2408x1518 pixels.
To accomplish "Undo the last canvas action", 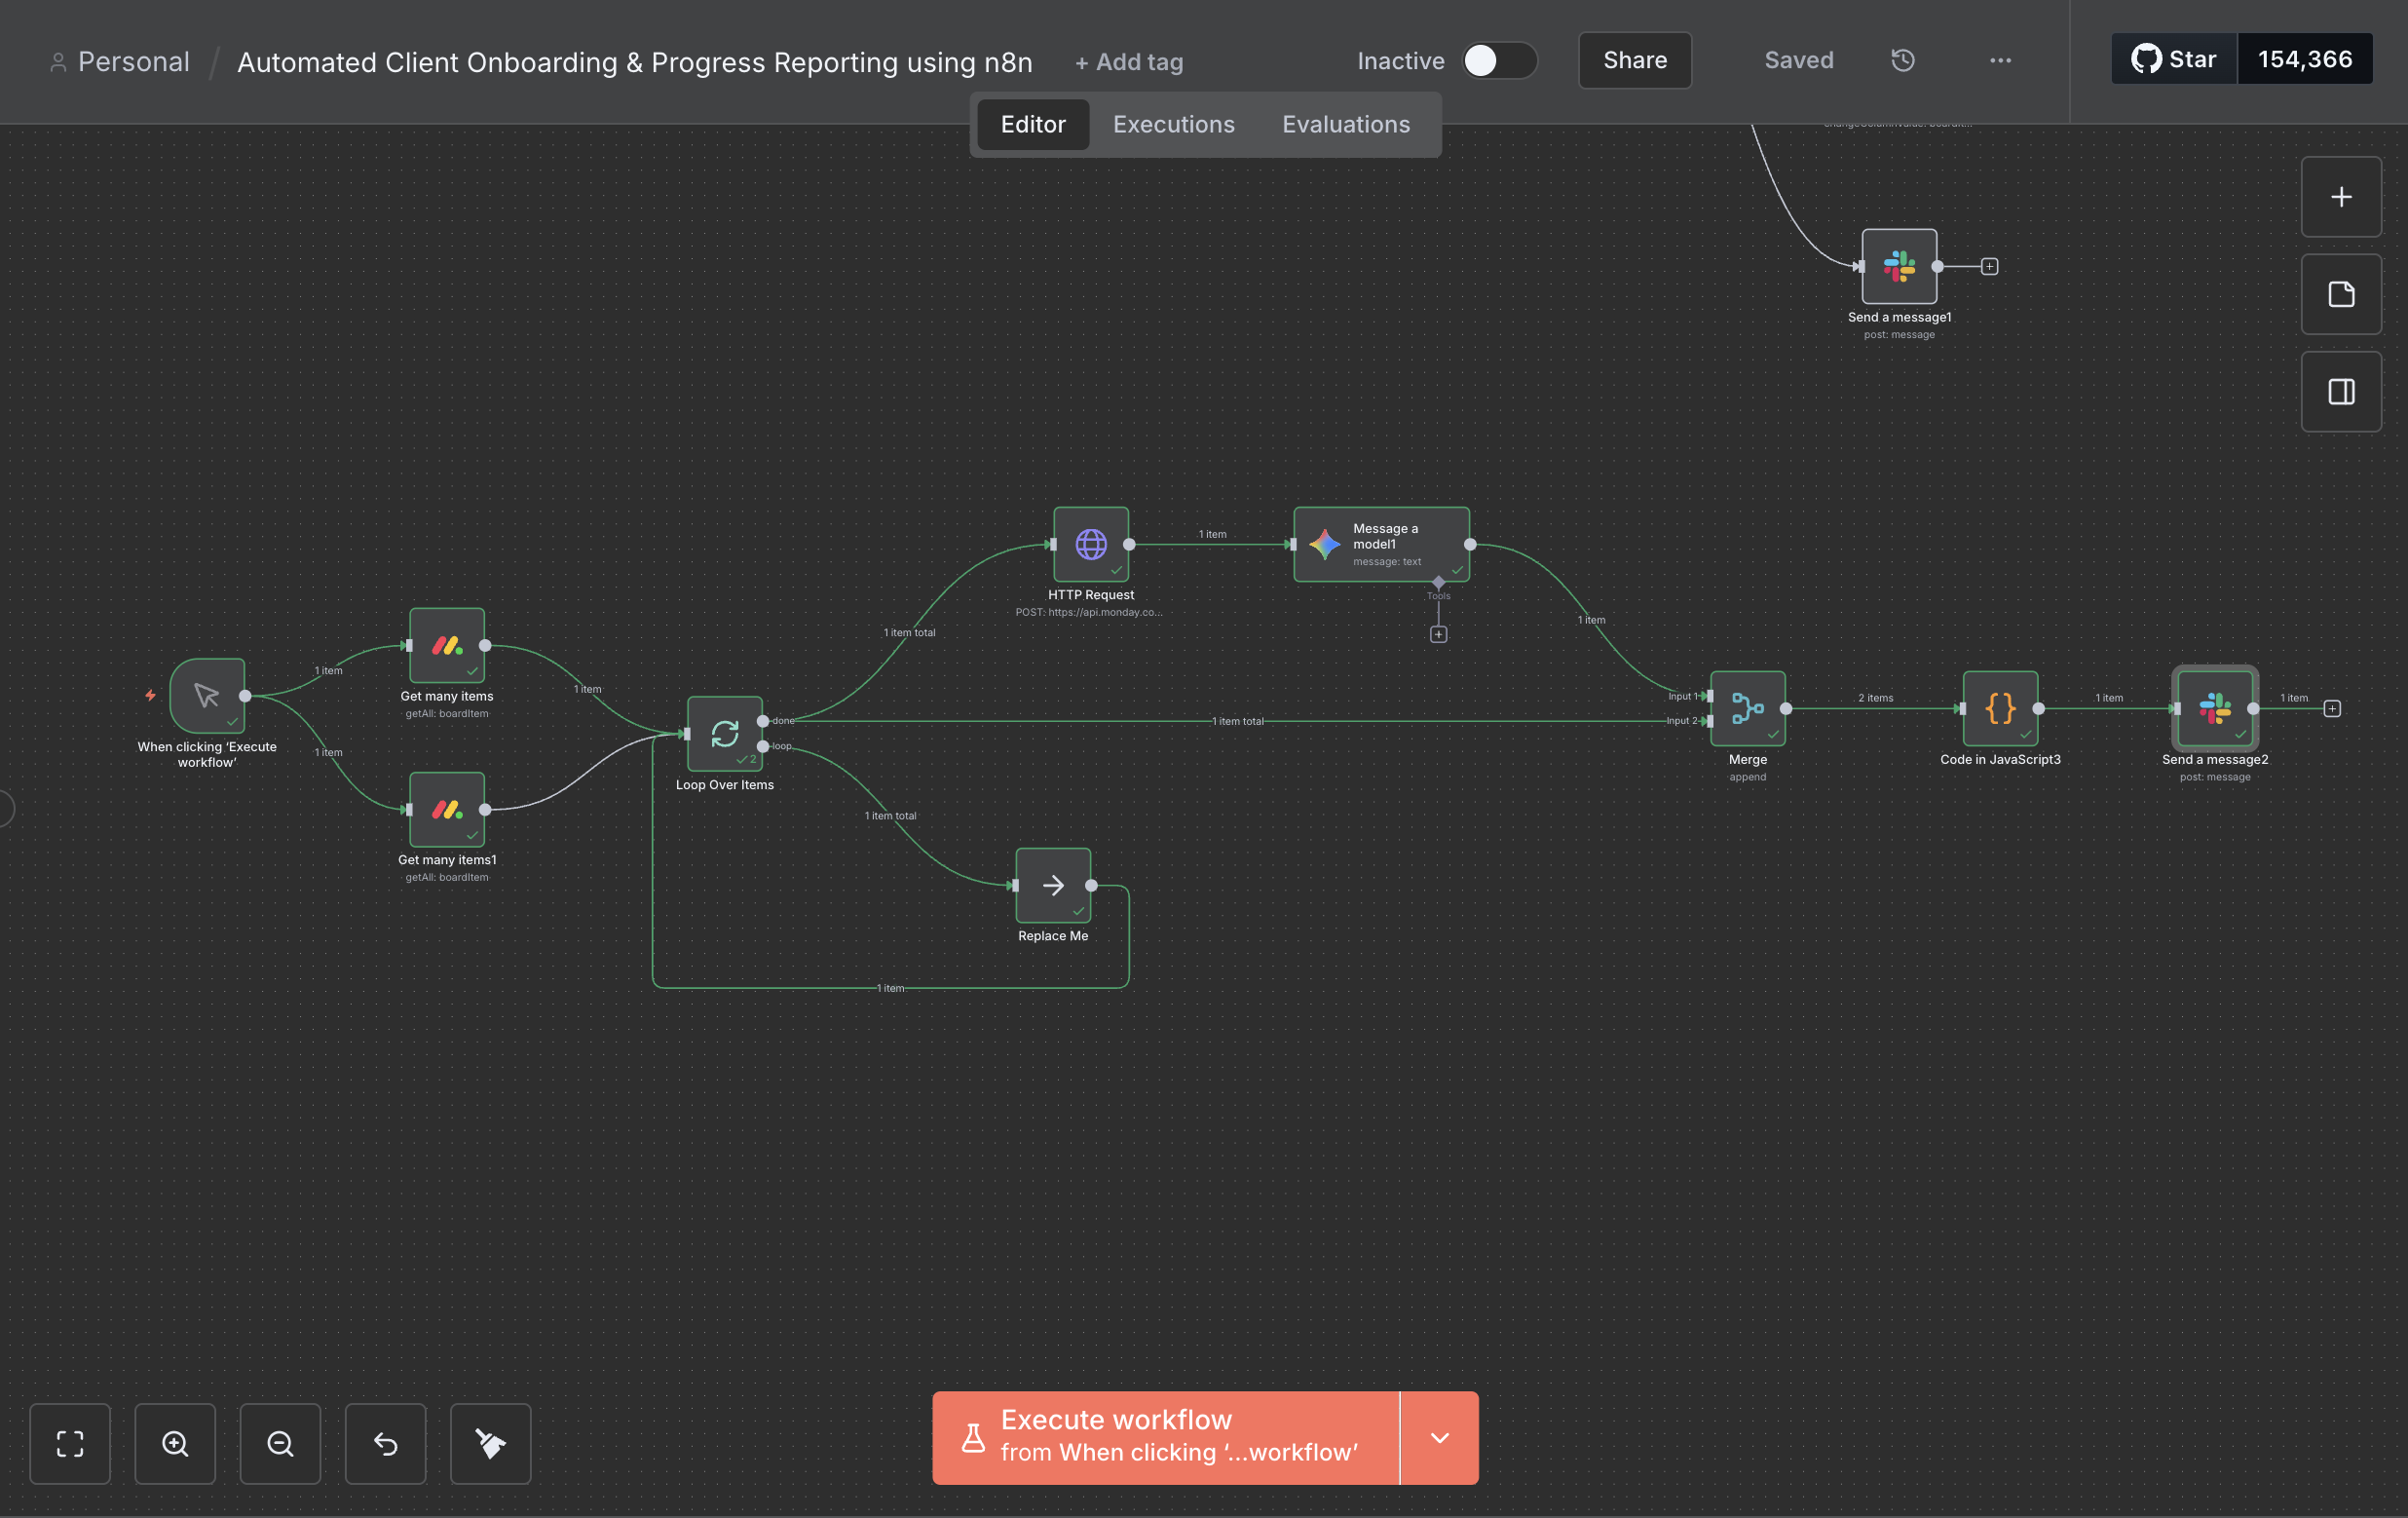I will click(x=385, y=1444).
